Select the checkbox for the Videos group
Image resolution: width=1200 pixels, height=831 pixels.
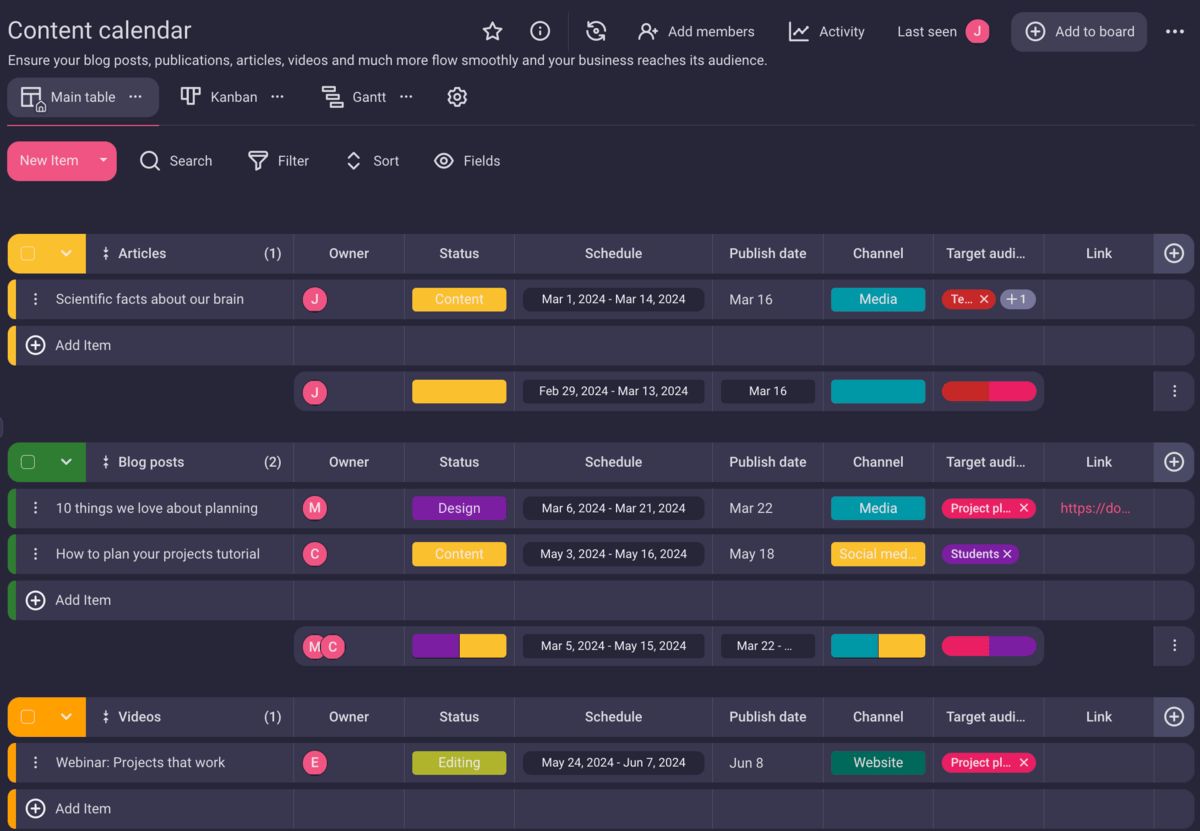pos(28,717)
